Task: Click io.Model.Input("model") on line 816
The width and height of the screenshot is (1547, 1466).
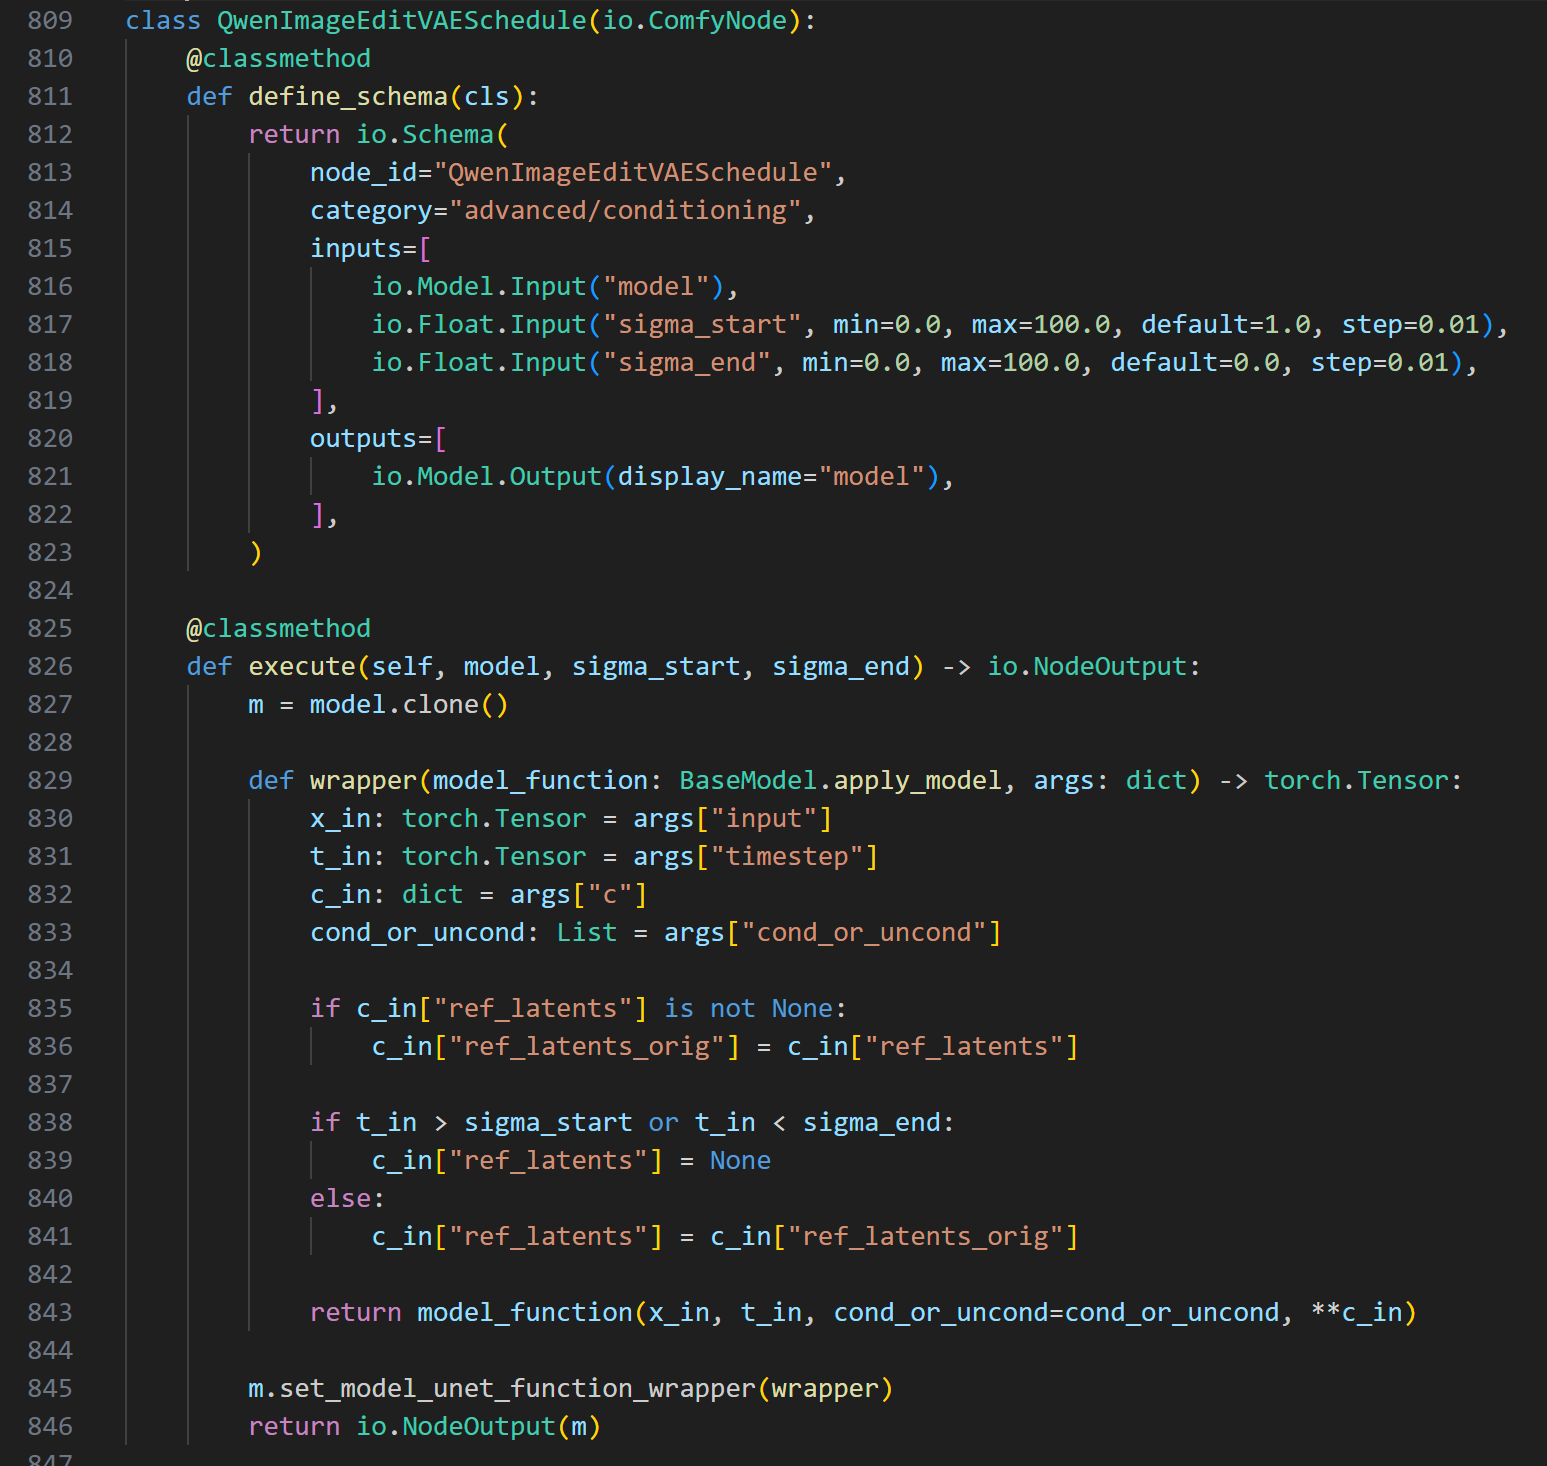Action: click(548, 286)
